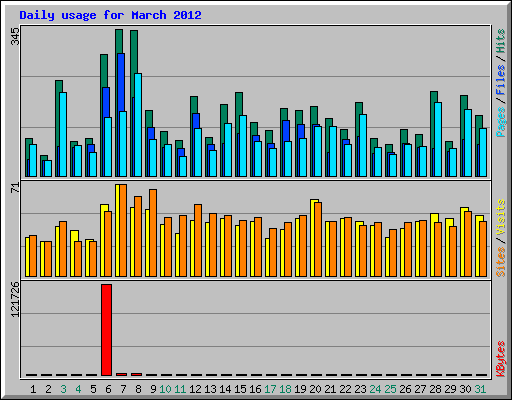512x400 pixels.
Task: Click day label 1 on the x-axis
Action: coord(33,389)
